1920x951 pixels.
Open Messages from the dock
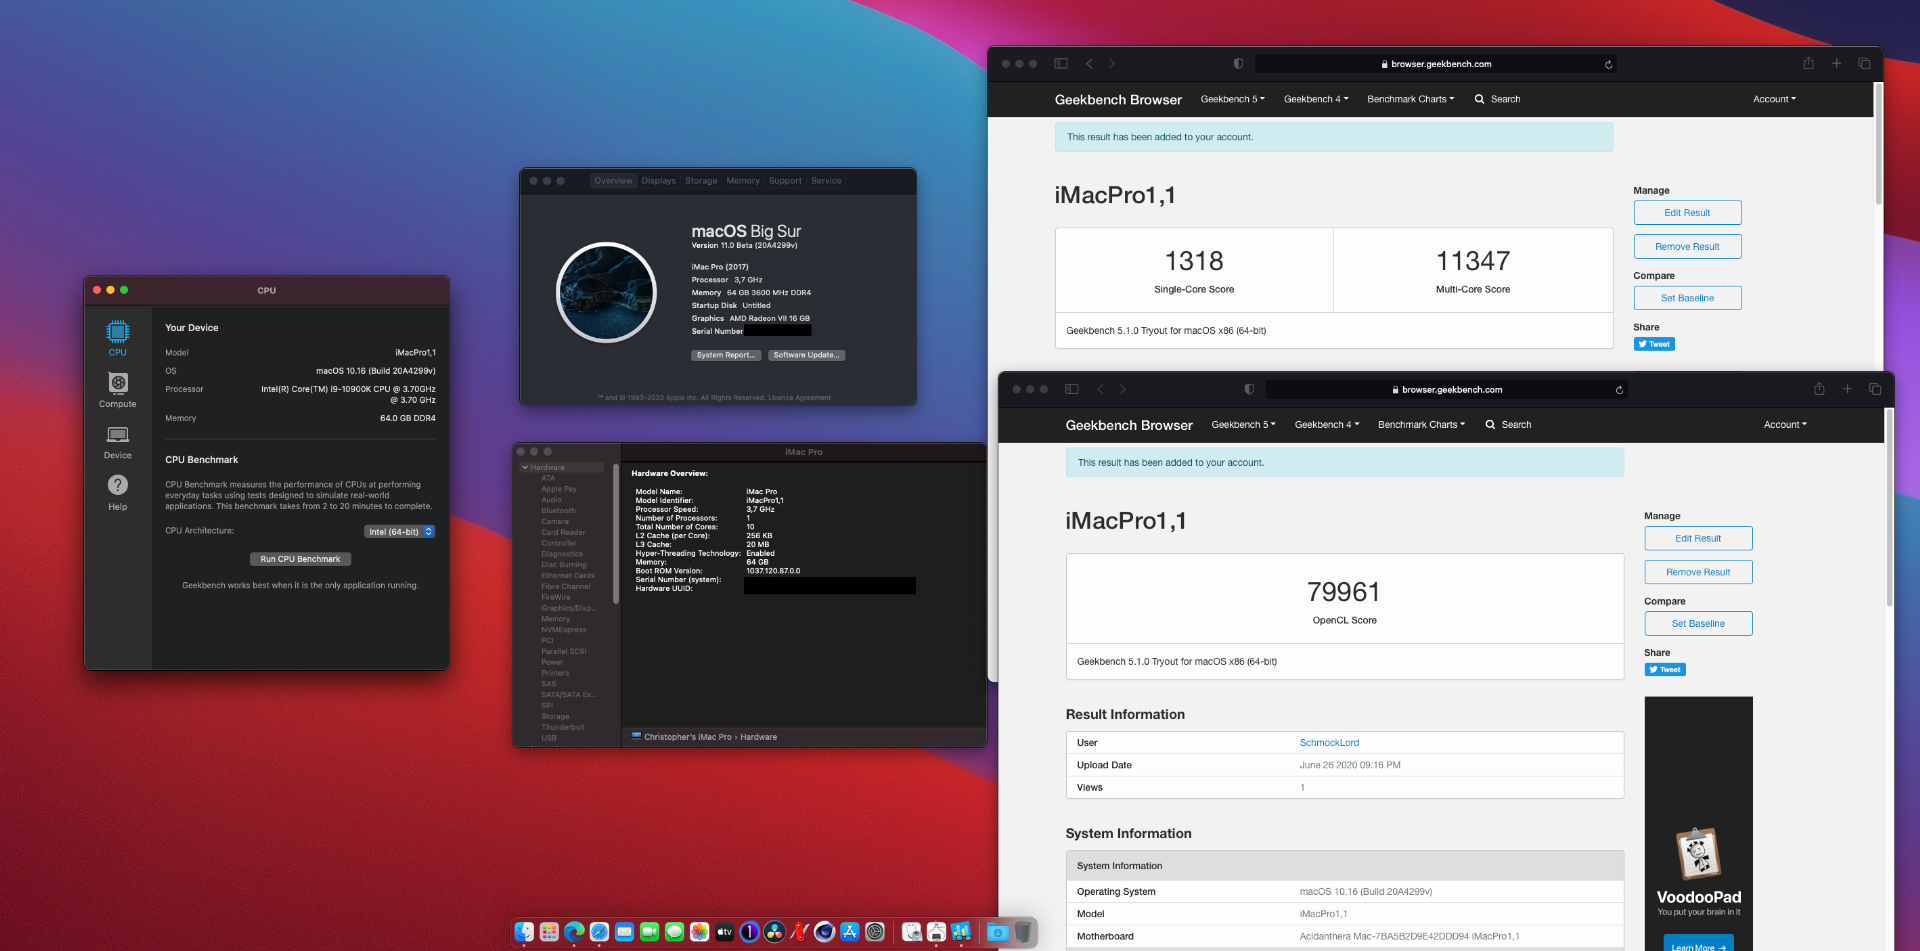(x=674, y=932)
